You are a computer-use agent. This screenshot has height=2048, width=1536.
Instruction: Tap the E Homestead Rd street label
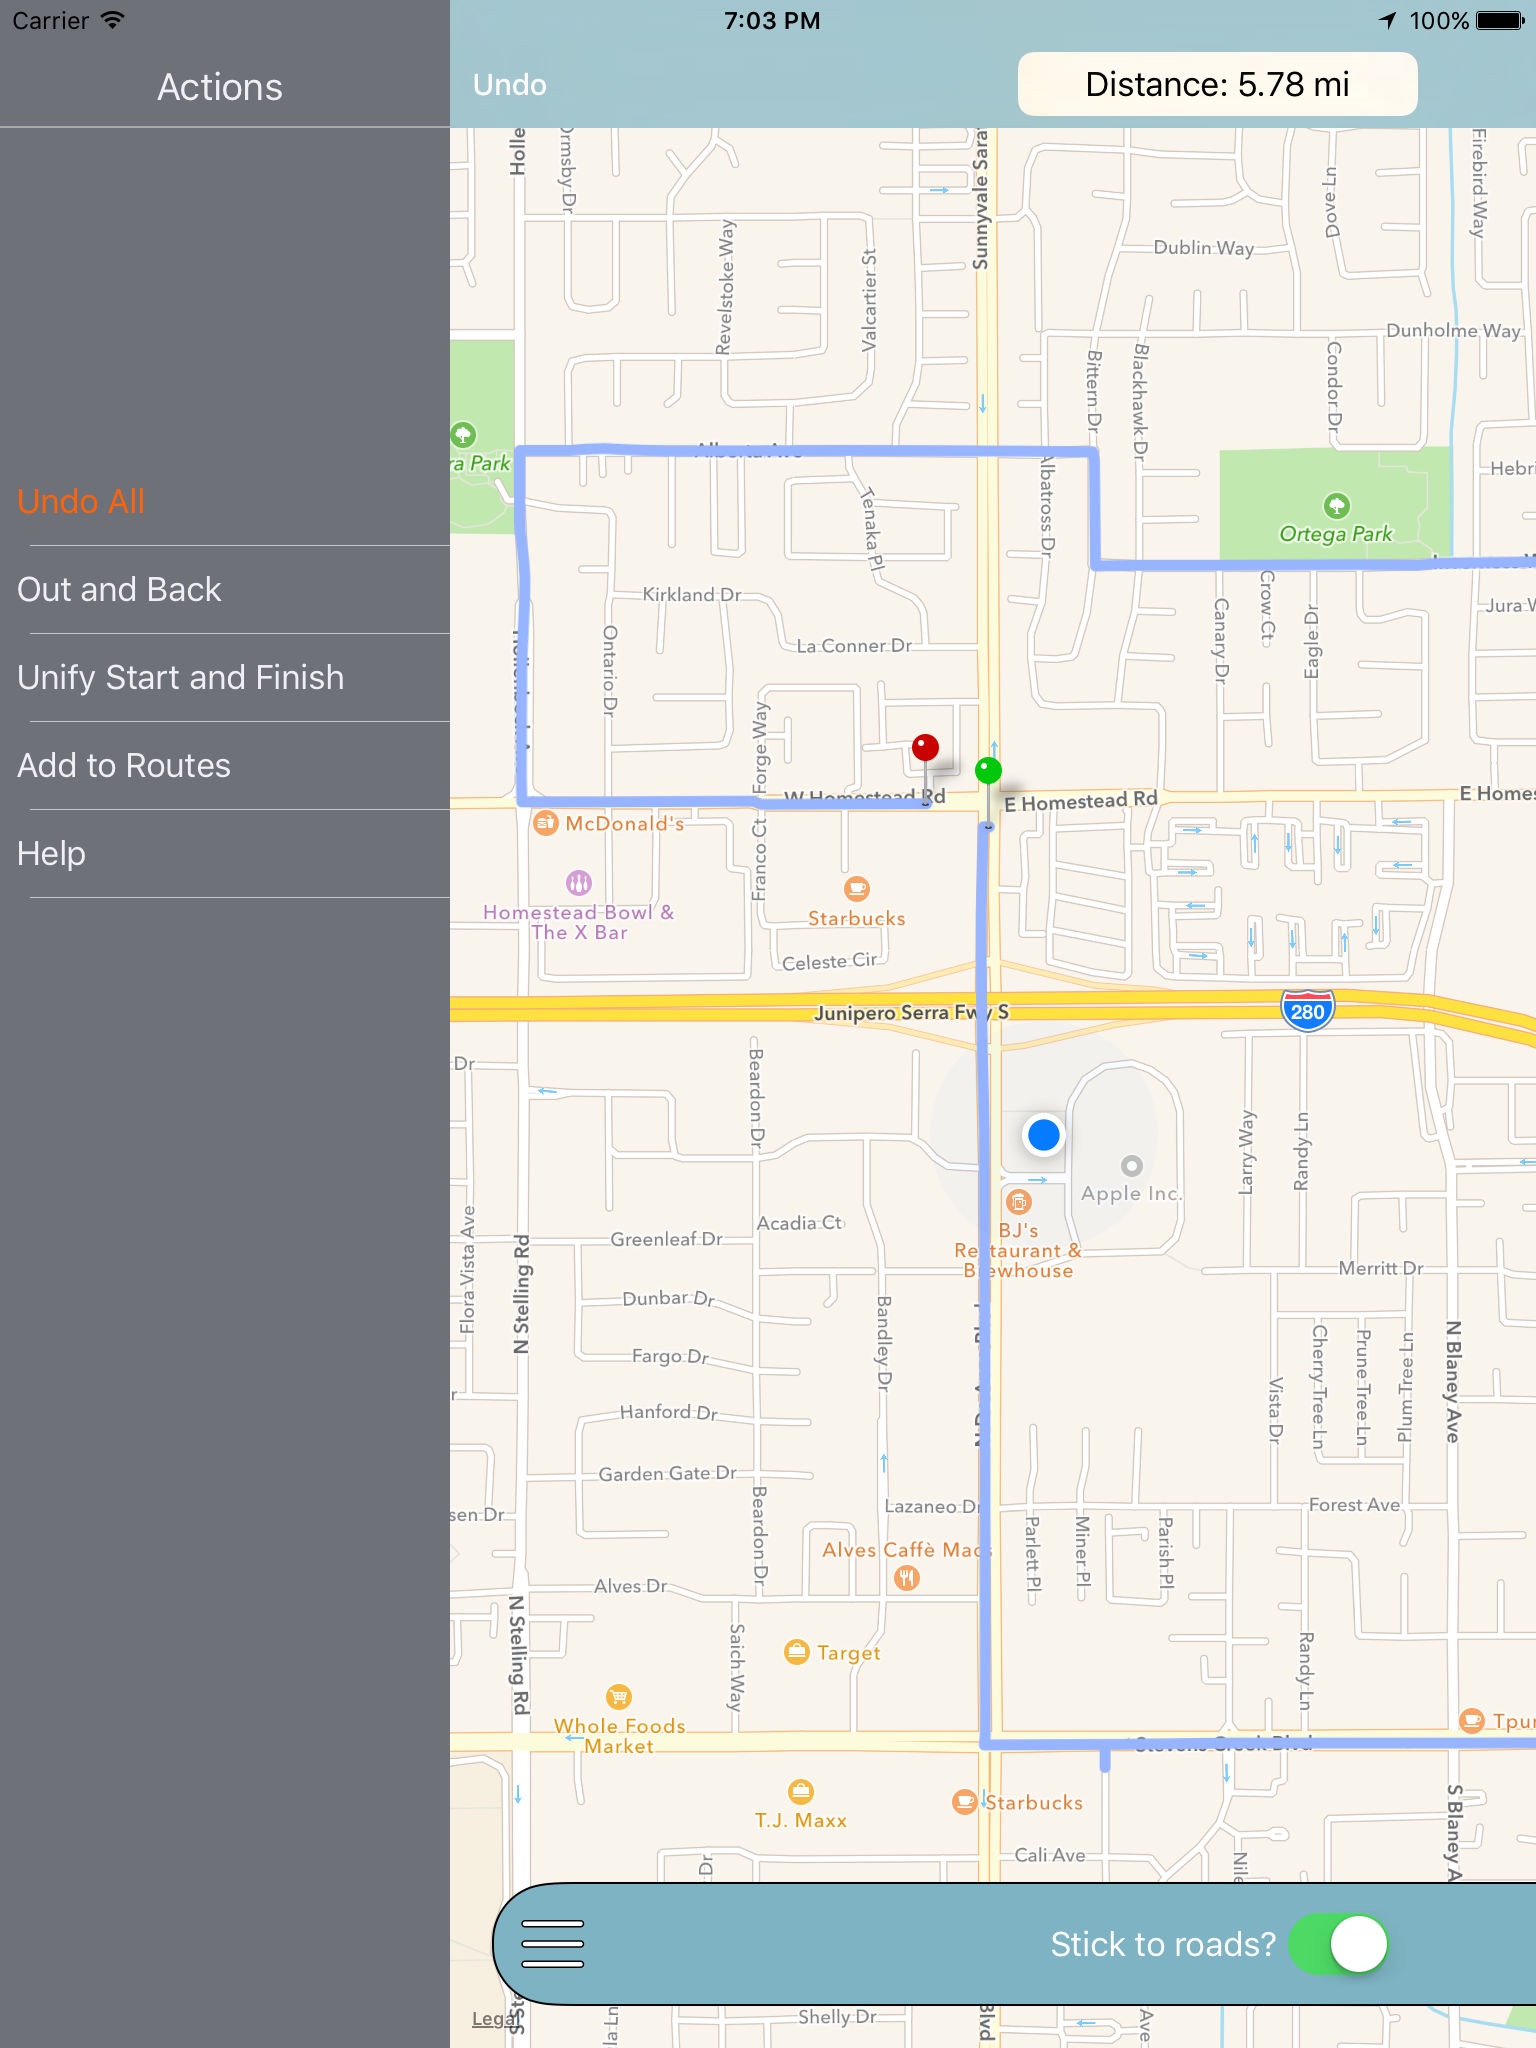point(1081,801)
